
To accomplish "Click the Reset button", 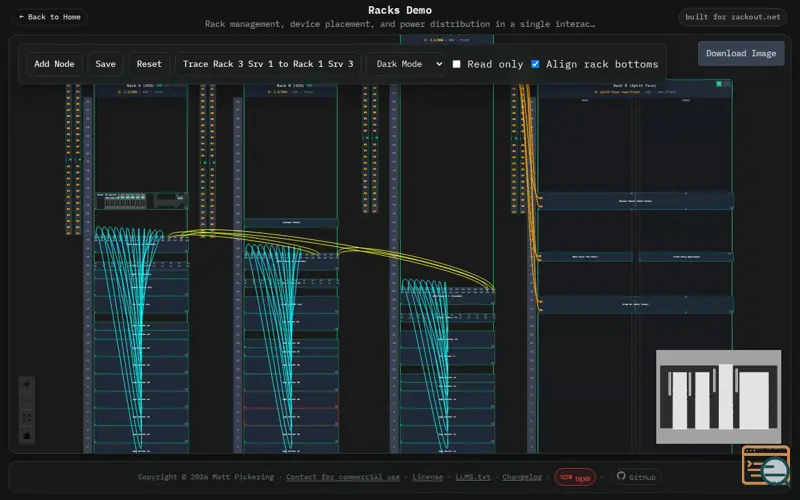I will pos(149,64).
